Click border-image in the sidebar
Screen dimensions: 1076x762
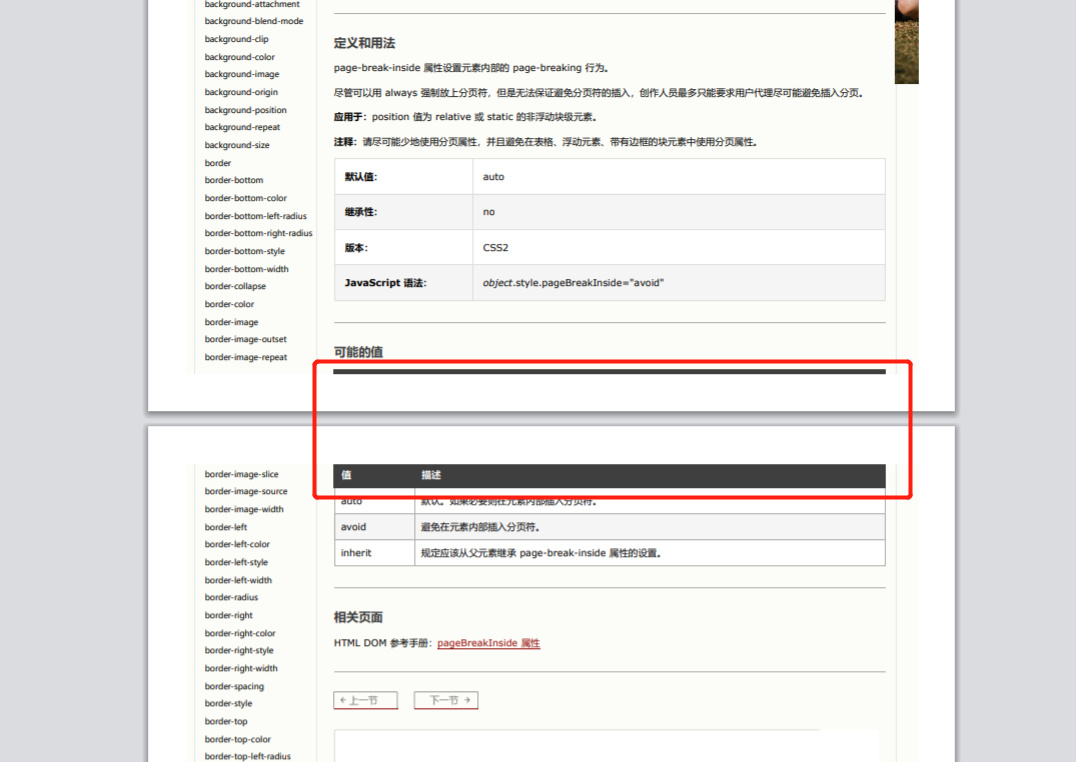232,322
